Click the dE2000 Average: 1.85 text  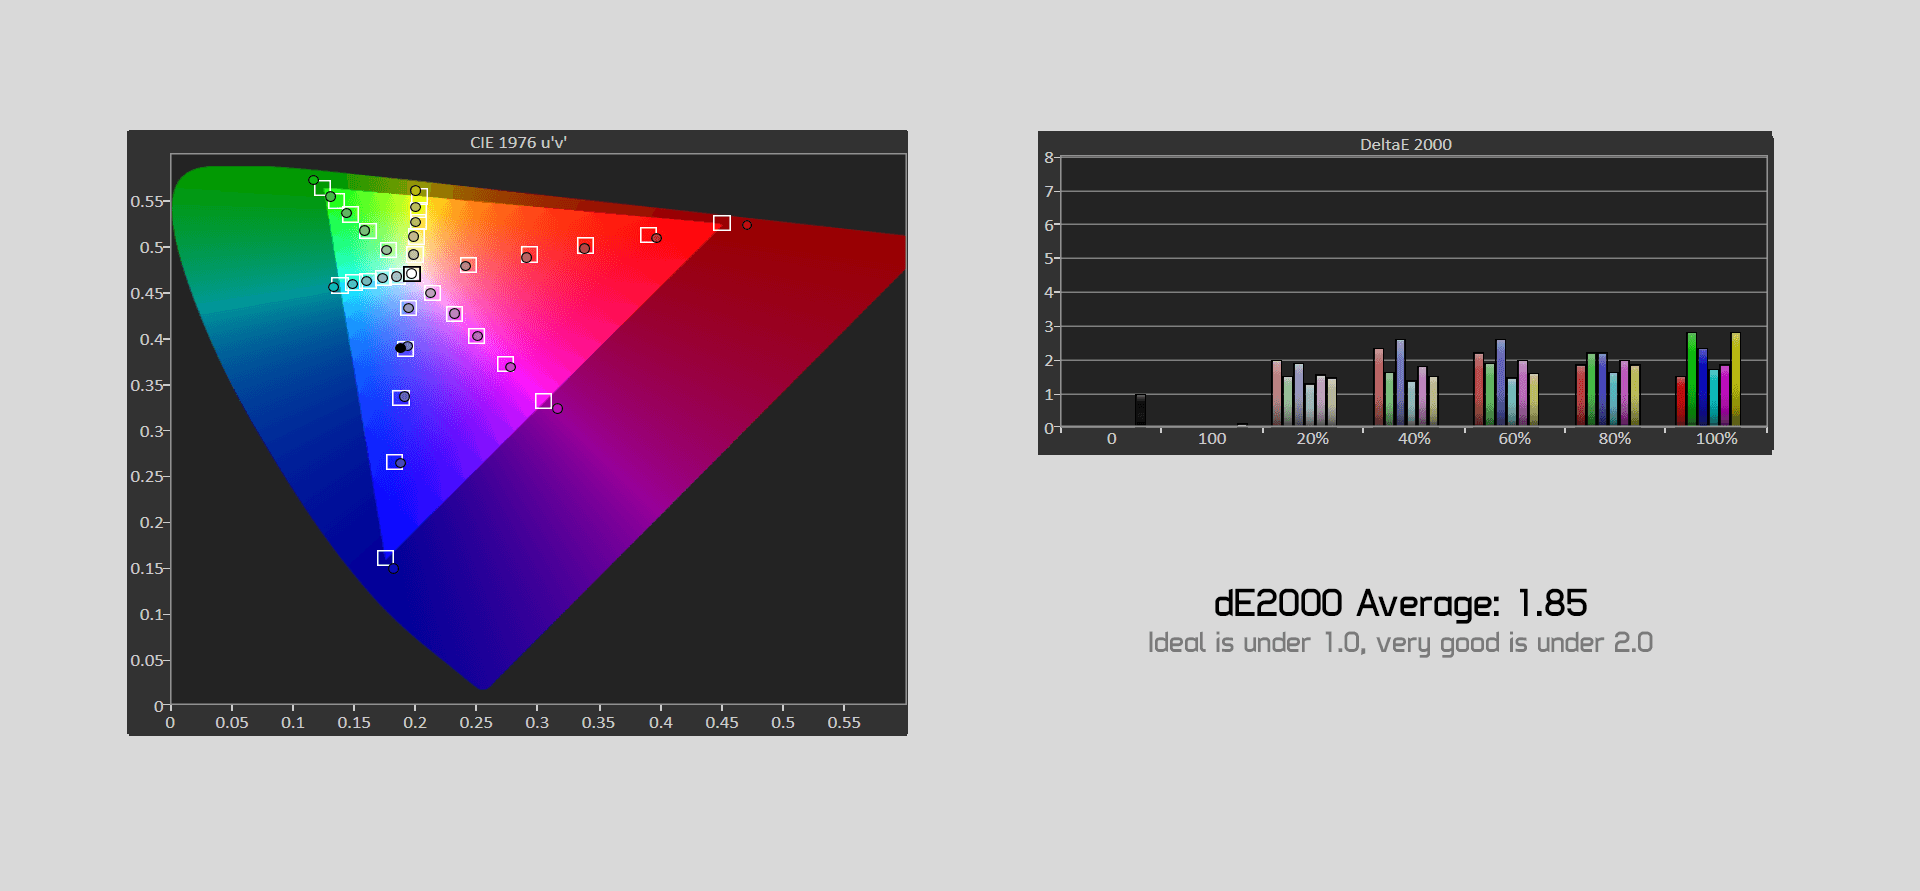pos(1400,604)
